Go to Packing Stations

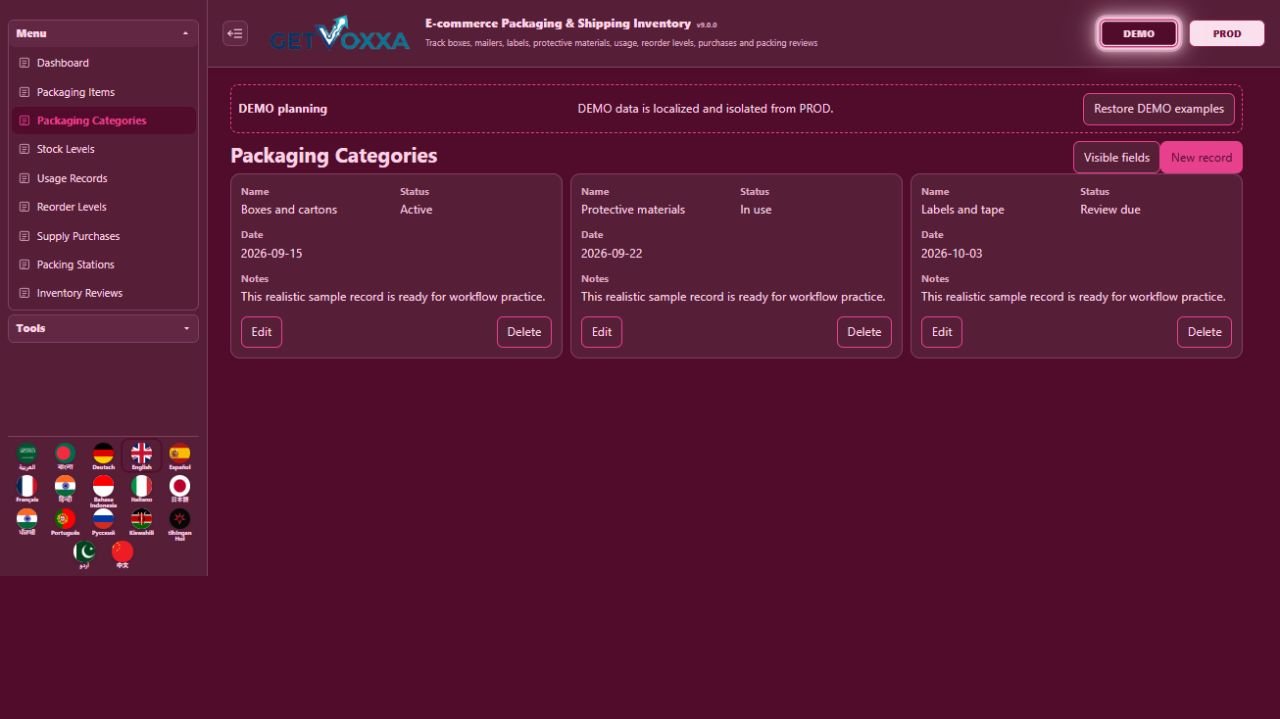[103, 265]
